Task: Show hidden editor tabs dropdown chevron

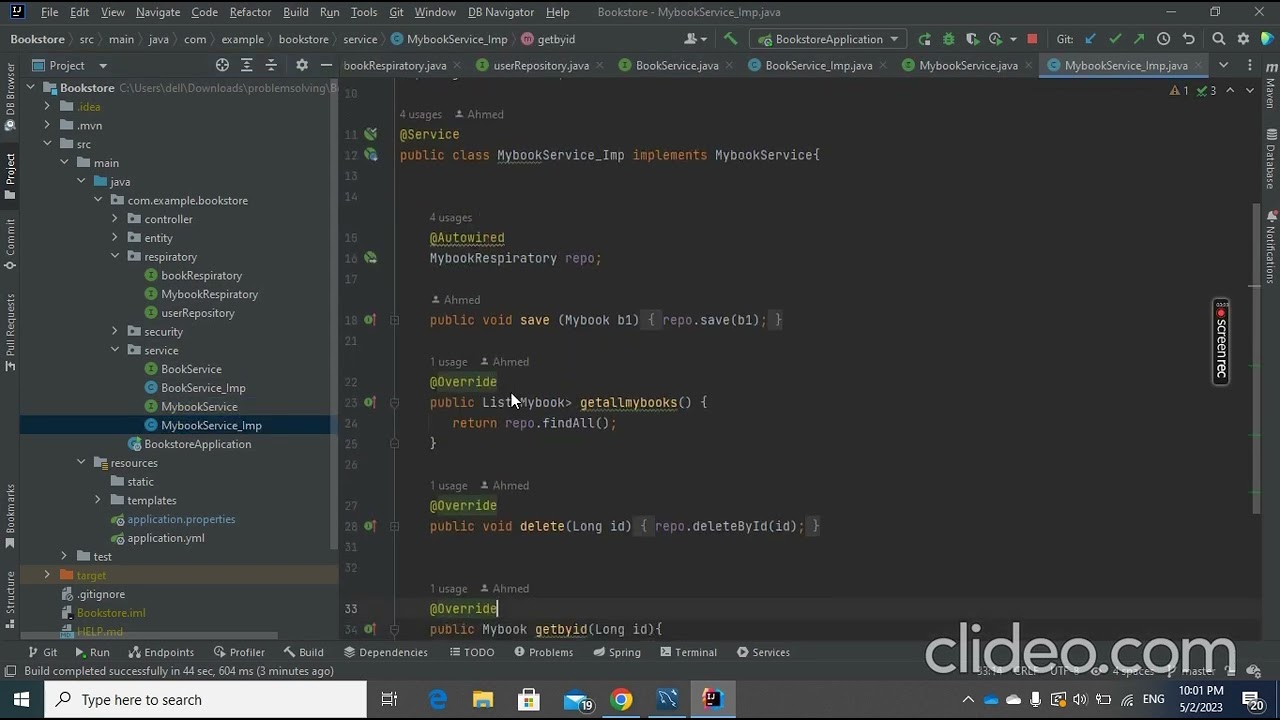Action: (x=1223, y=65)
